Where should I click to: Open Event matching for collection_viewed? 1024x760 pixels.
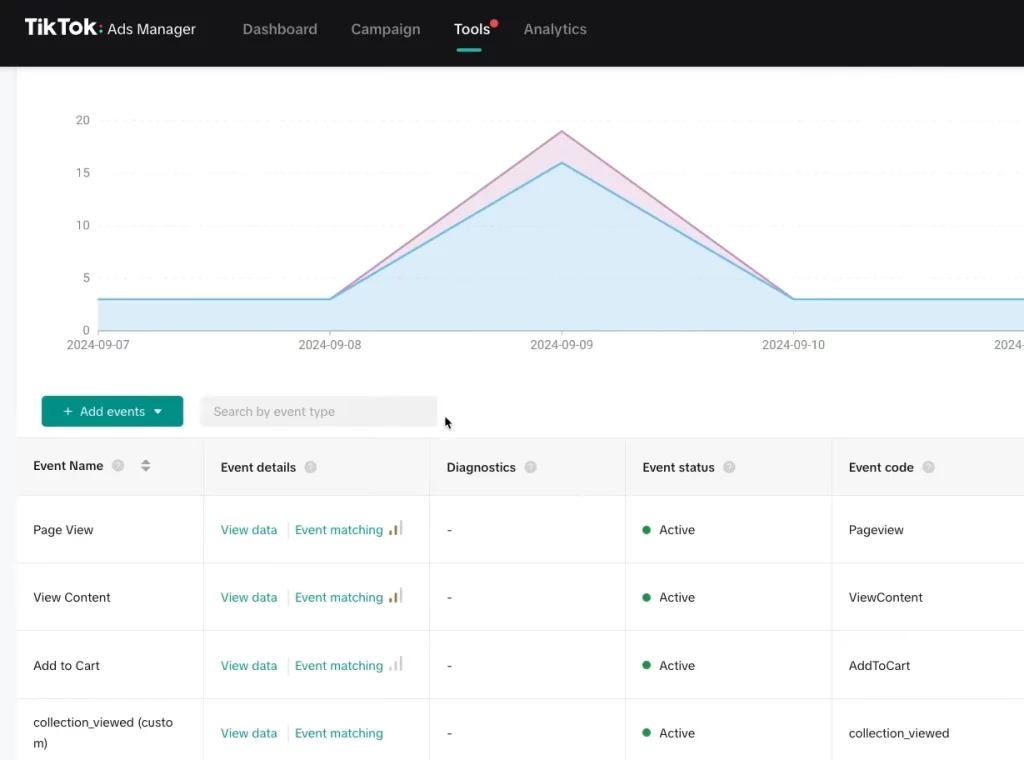(339, 733)
